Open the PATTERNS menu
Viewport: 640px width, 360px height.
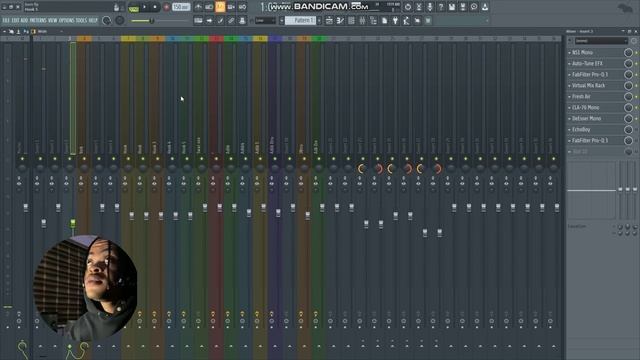click(x=38, y=20)
